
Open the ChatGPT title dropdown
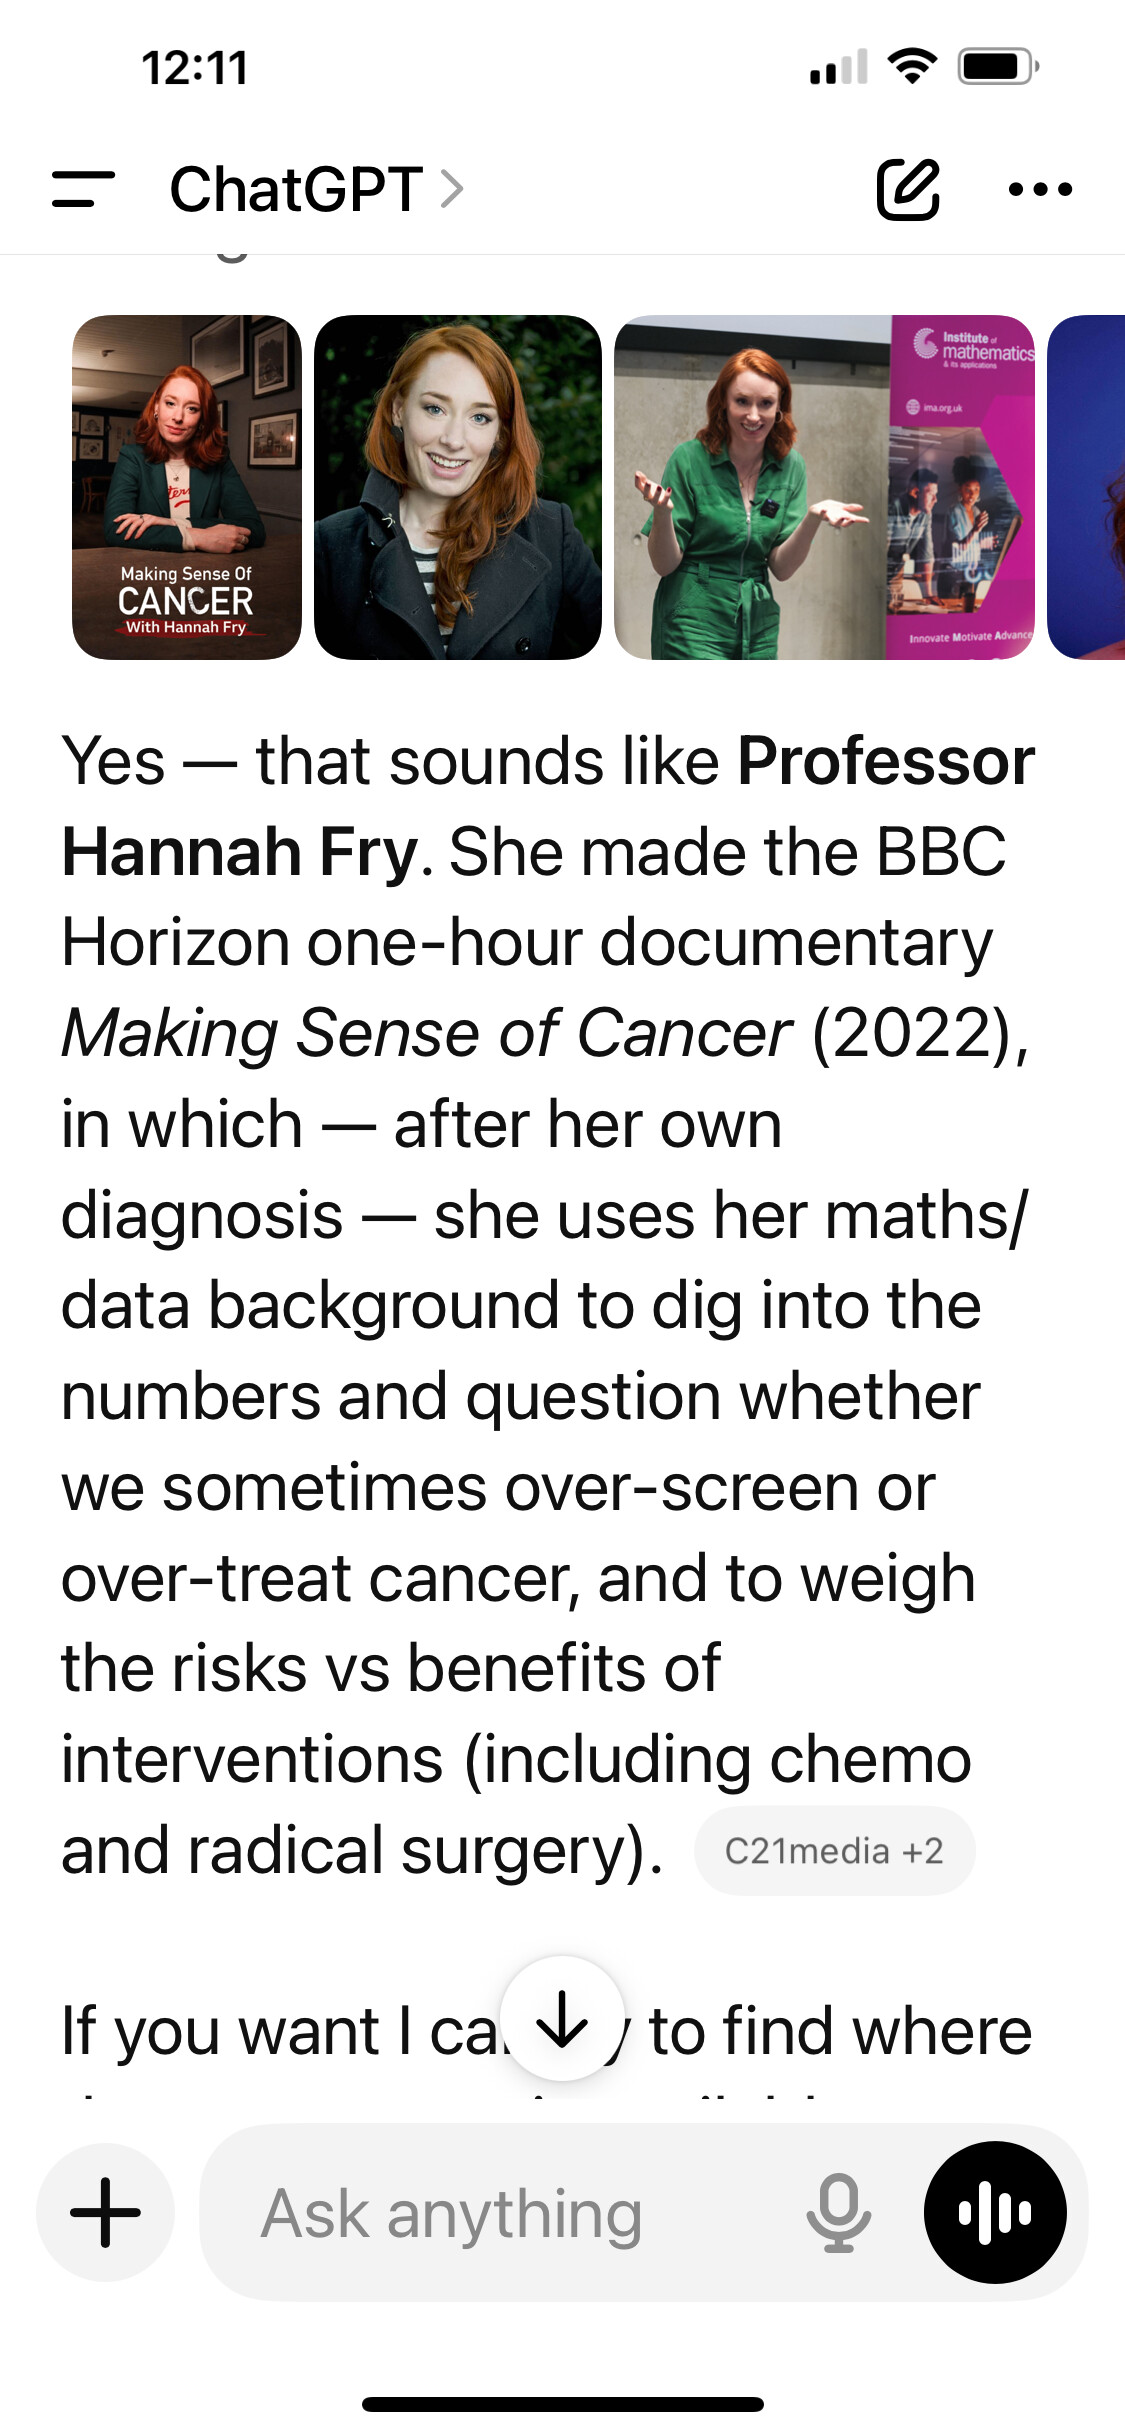(296, 189)
